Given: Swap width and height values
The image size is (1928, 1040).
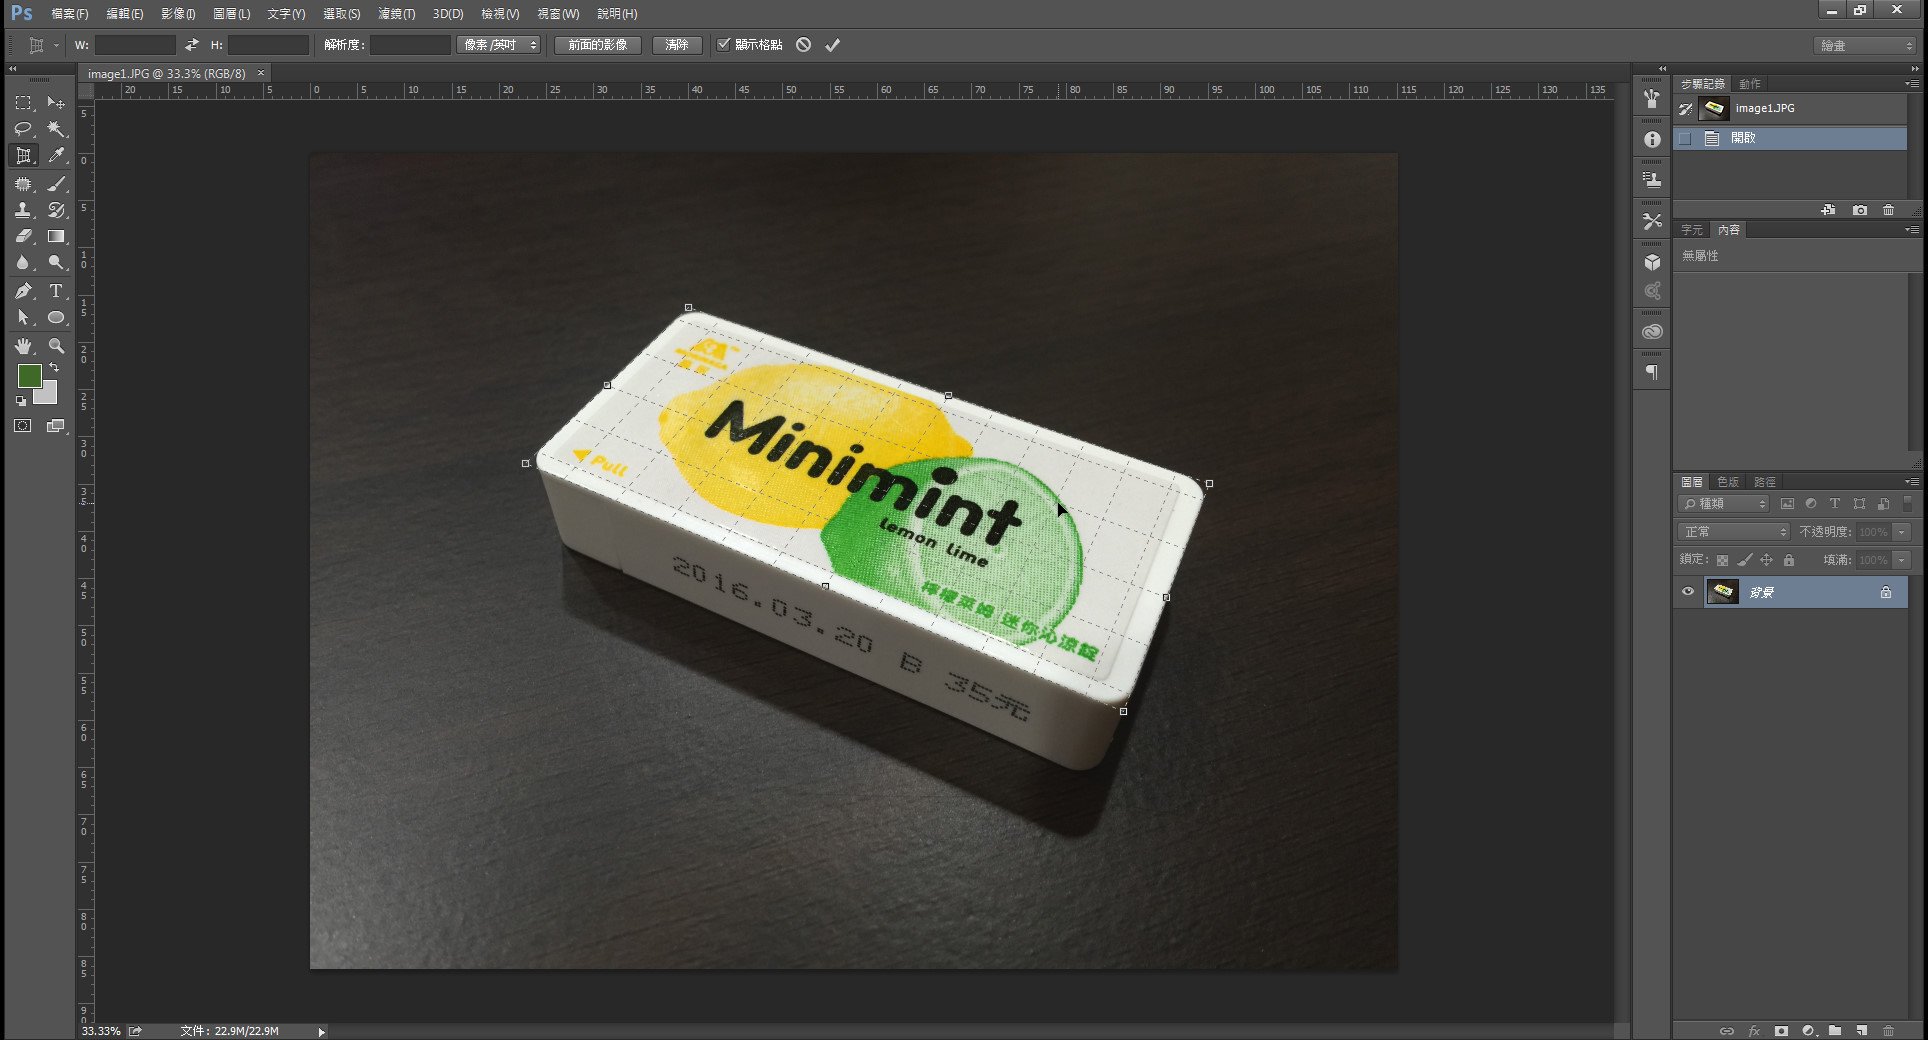Looking at the screenshot, I should (x=192, y=45).
